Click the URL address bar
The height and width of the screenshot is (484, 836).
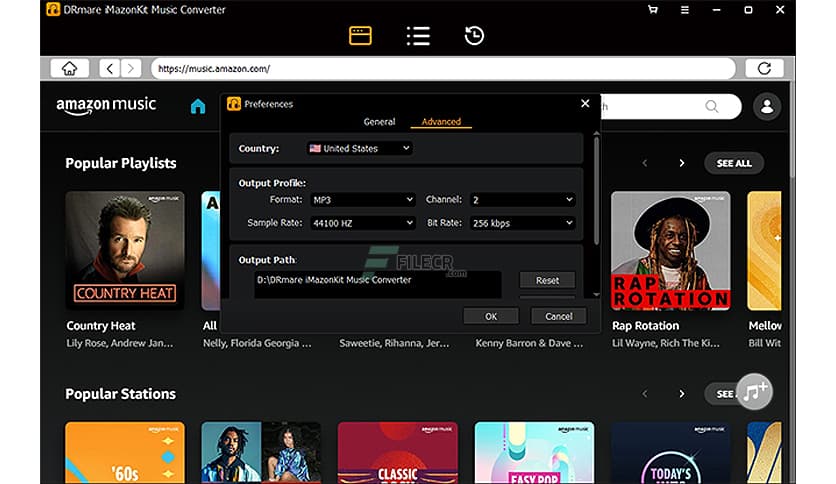[x=444, y=68]
